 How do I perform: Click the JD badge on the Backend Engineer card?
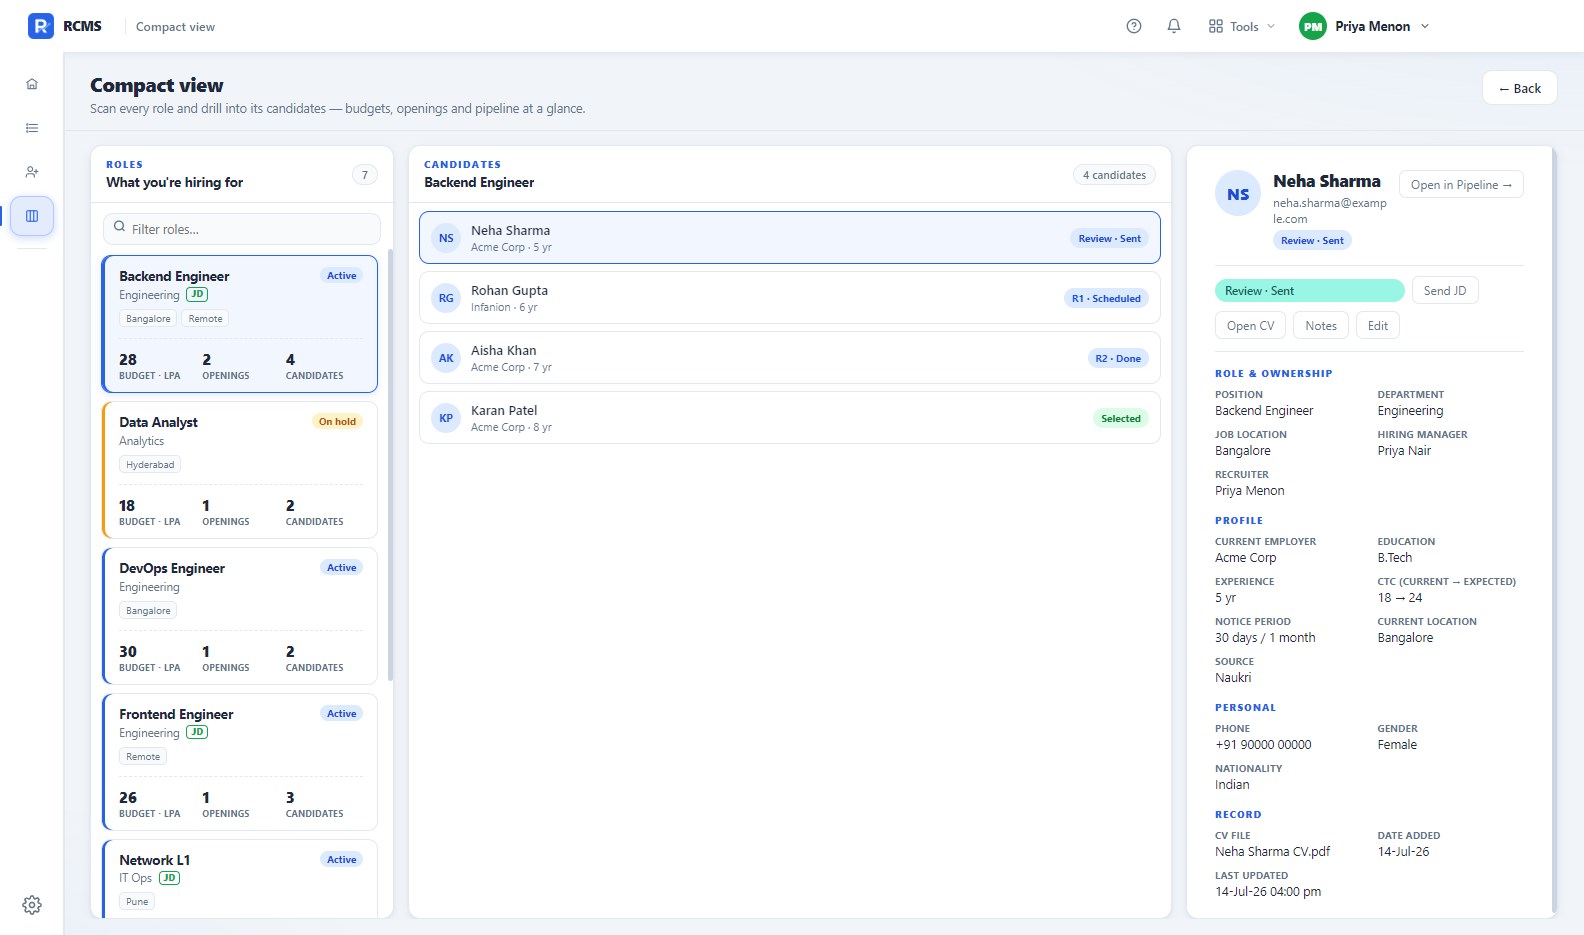click(x=197, y=295)
